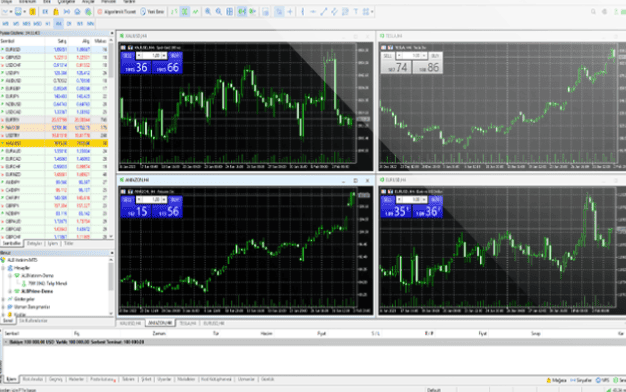Open the Mağaza link in status area
626x392 pixels.
(x=557, y=380)
